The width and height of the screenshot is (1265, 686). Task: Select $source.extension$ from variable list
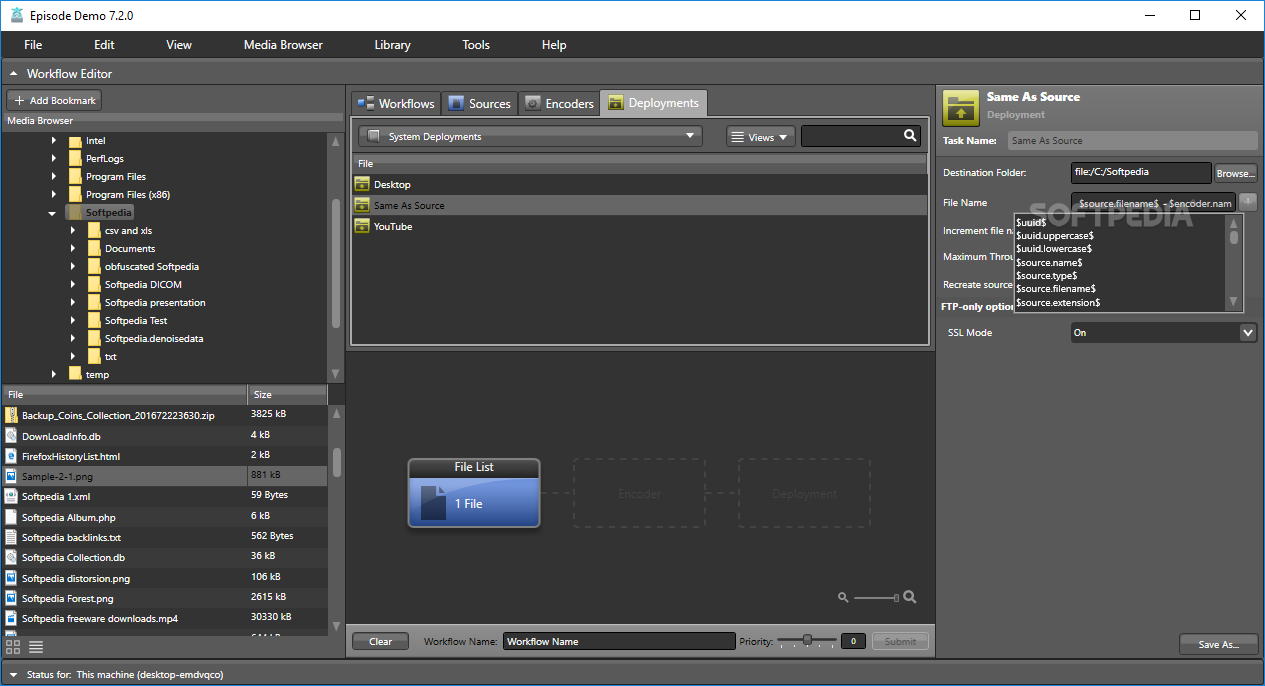pos(1058,302)
